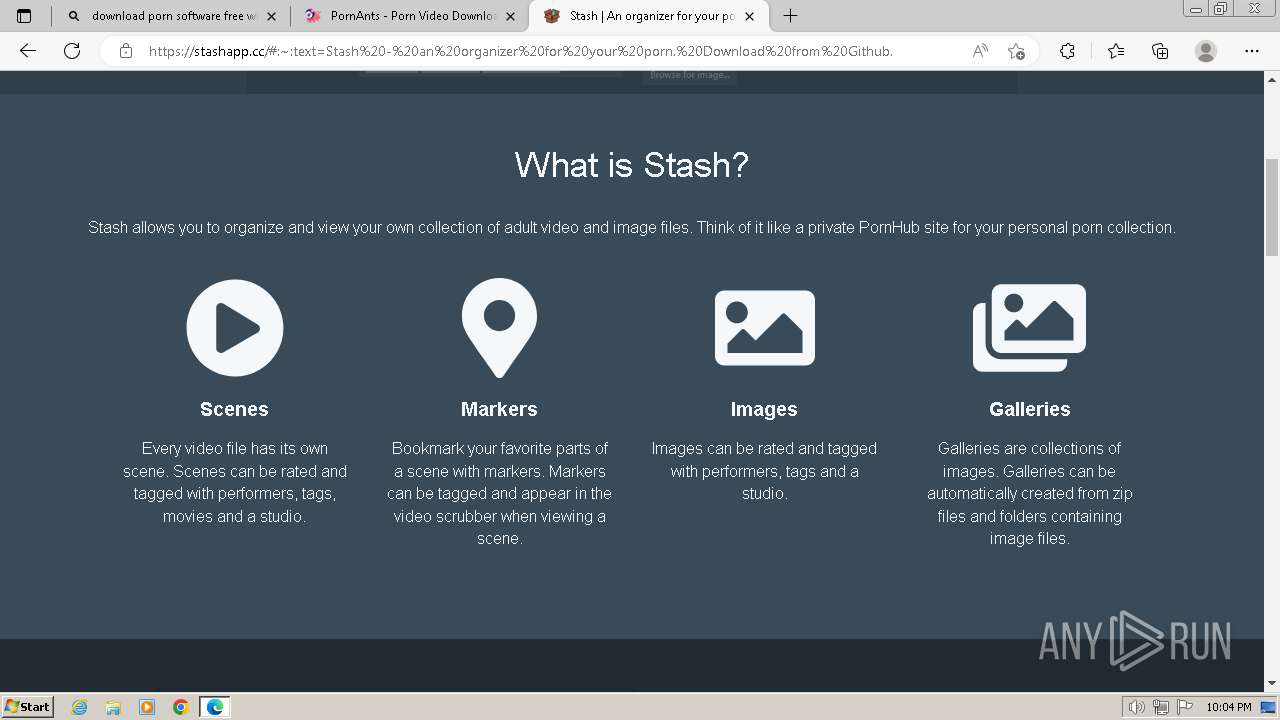The image size is (1280, 720).
Task: Open the Read aloud icon
Action: 980,51
